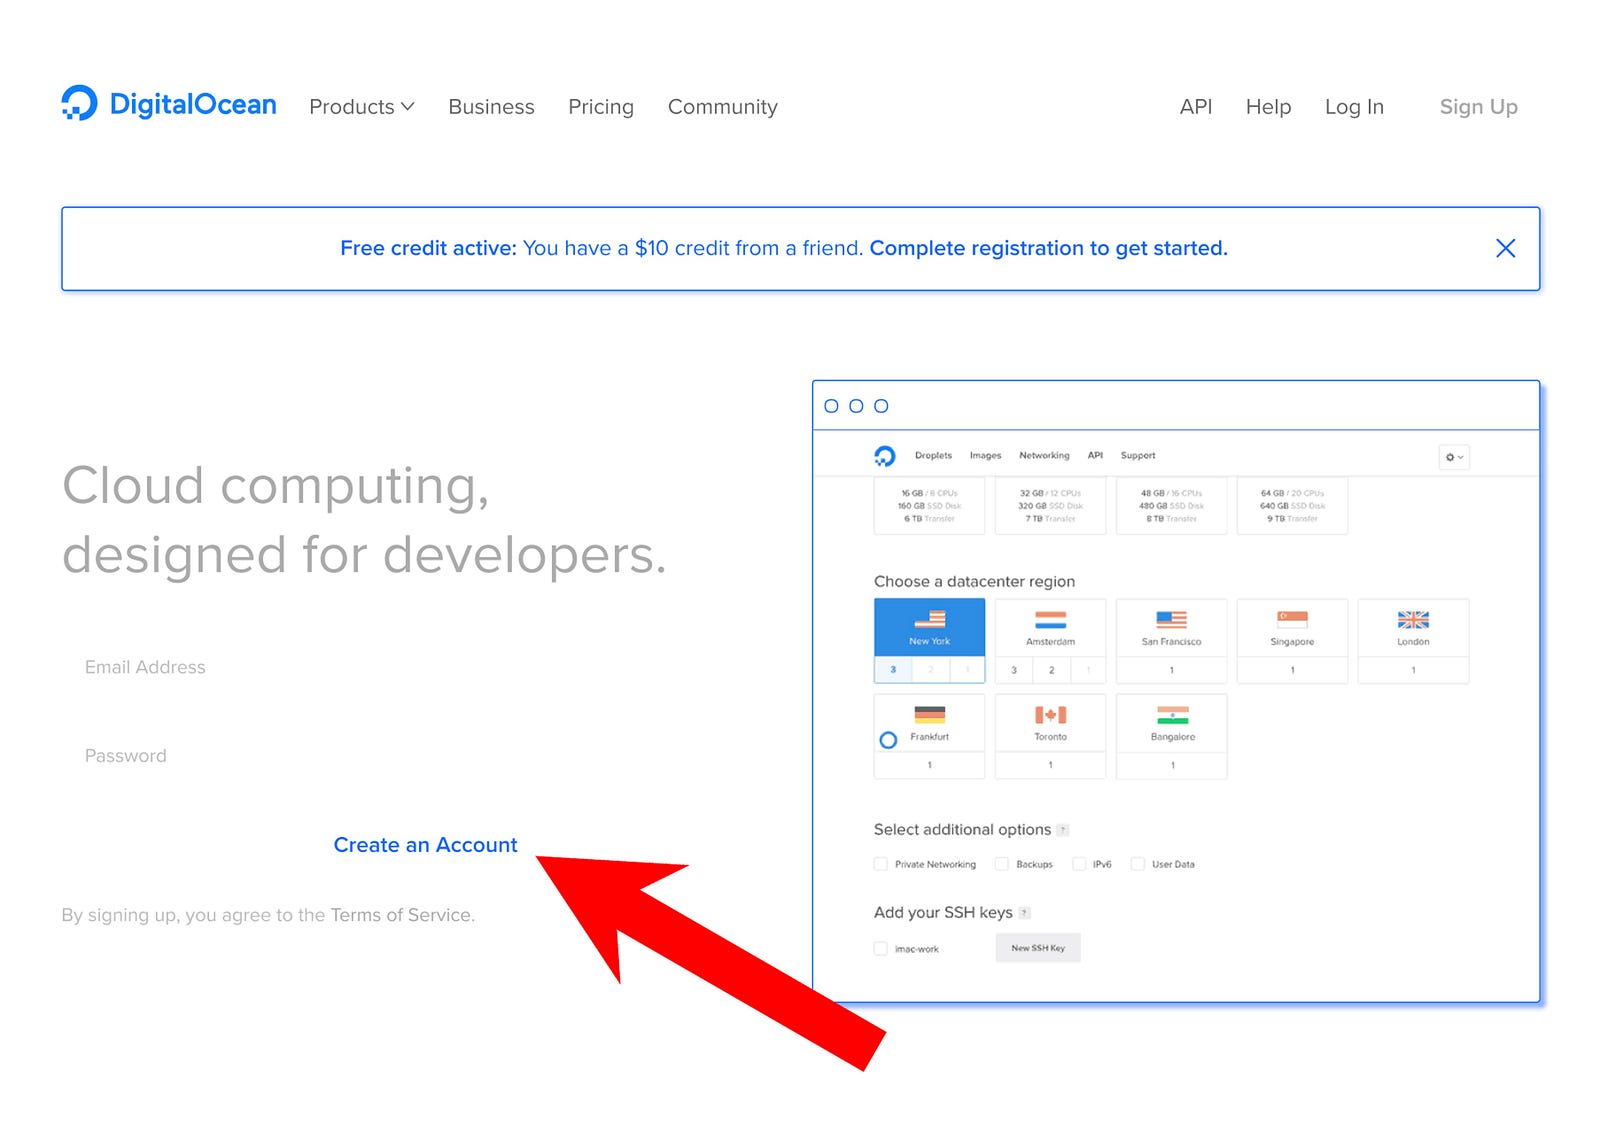Select the Support tab in the mockup

click(x=1138, y=456)
